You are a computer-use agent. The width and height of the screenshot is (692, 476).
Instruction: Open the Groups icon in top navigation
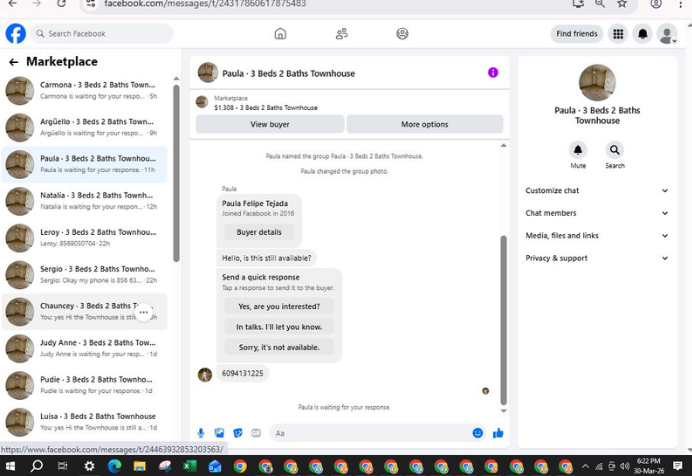point(402,34)
